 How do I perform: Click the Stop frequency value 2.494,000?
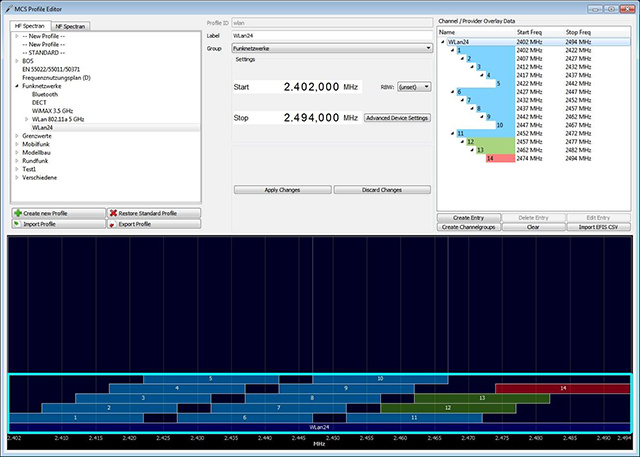(311, 118)
